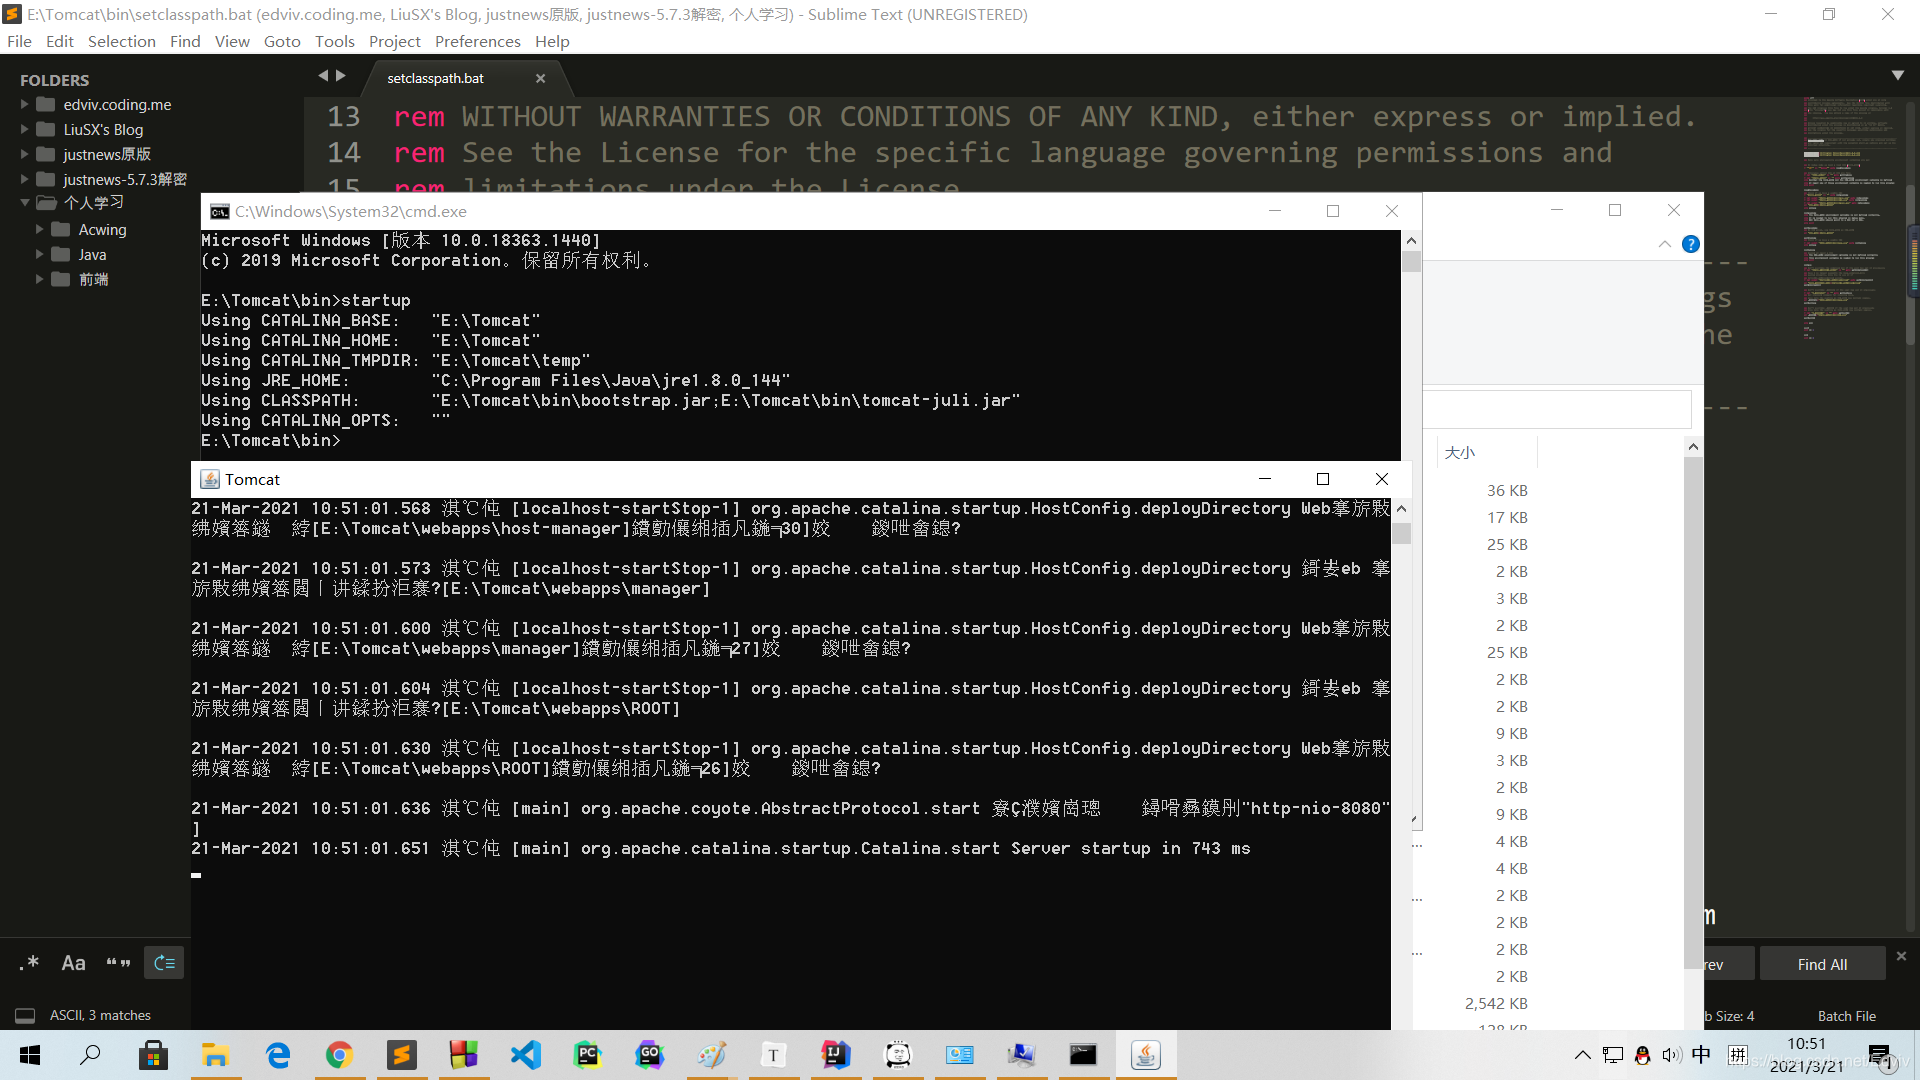This screenshot has width=1920, height=1080.
Task: Go to next tab arrow
Action: 341,75
